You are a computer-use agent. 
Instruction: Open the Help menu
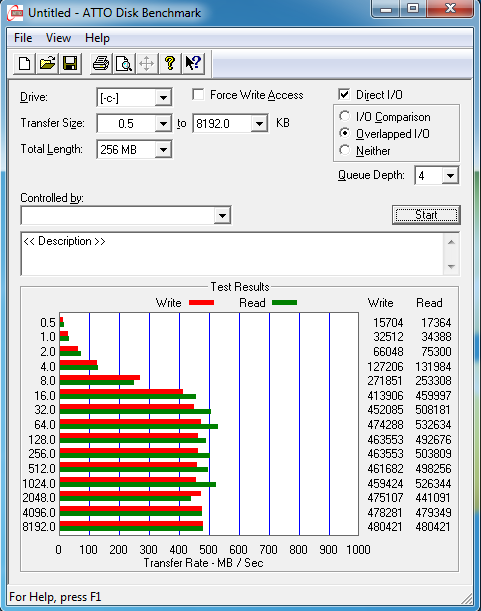click(97, 38)
